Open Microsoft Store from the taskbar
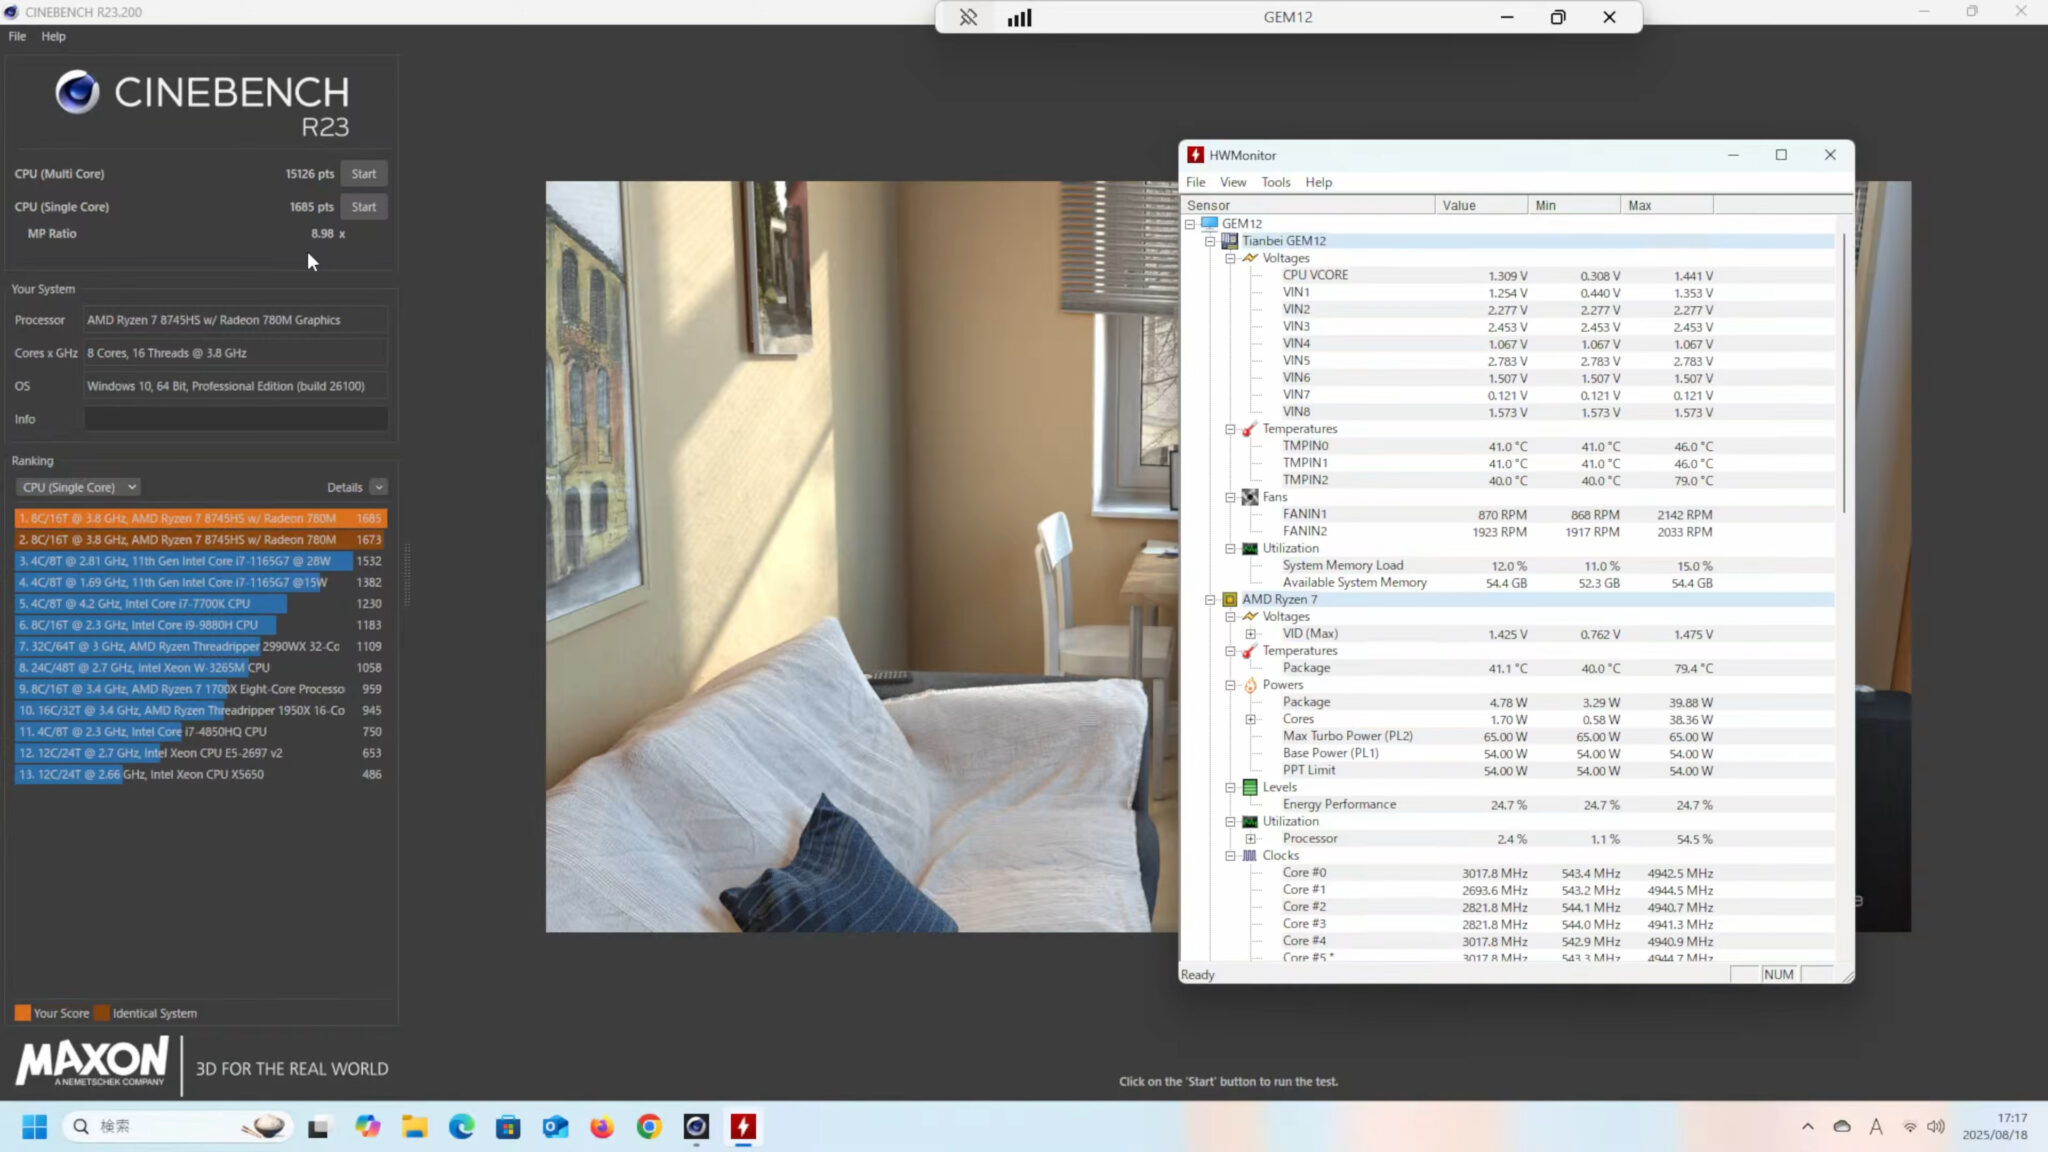The width and height of the screenshot is (2048, 1152). click(x=508, y=1127)
